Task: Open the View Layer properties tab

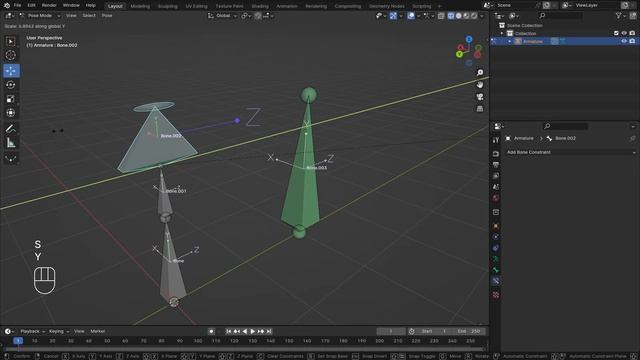Action: click(x=496, y=176)
